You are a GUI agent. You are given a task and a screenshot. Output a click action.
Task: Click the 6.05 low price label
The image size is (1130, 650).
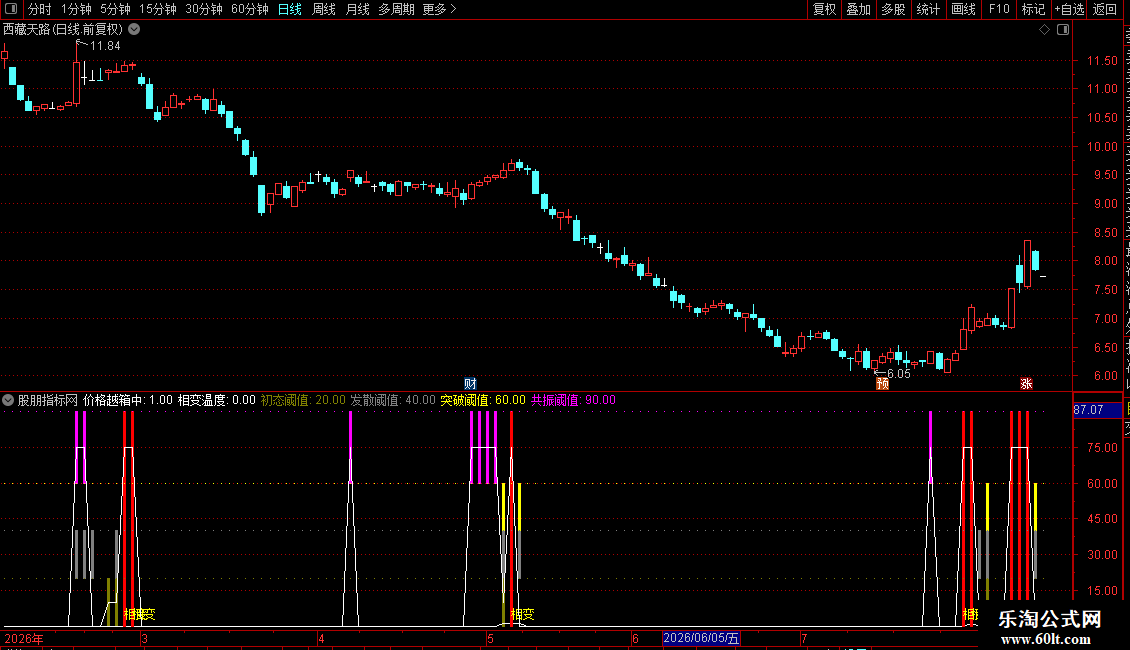pyautogui.click(x=899, y=374)
